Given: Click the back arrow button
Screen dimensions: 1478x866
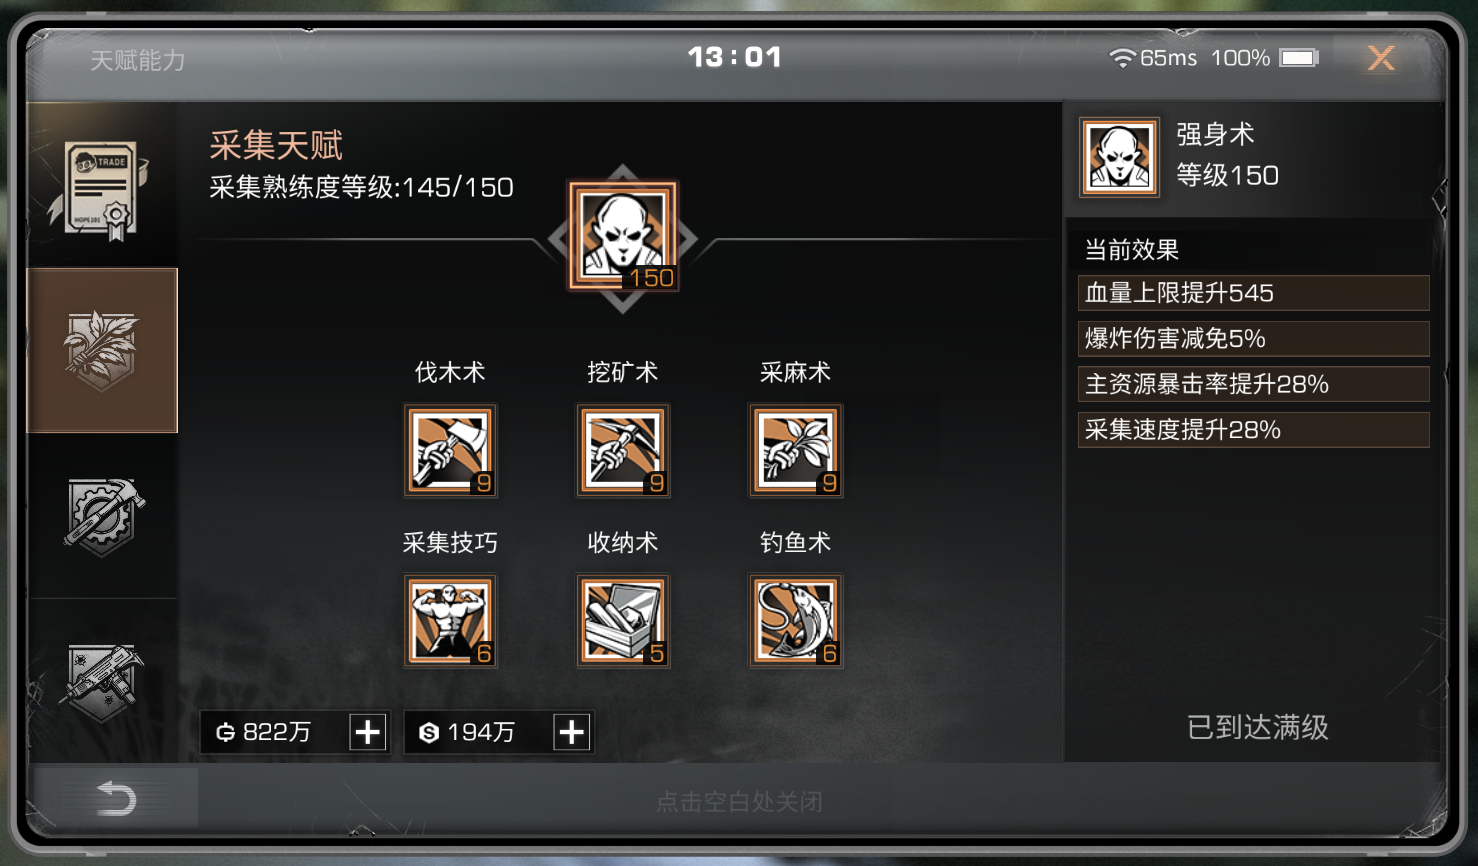Looking at the screenshot, I should (115, 799).
